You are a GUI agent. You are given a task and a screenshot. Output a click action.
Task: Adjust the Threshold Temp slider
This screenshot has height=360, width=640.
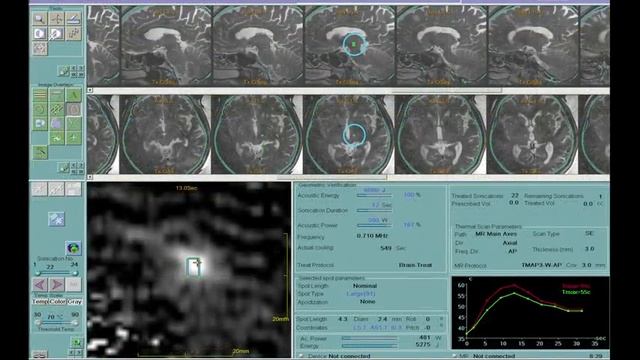[56, 323]
